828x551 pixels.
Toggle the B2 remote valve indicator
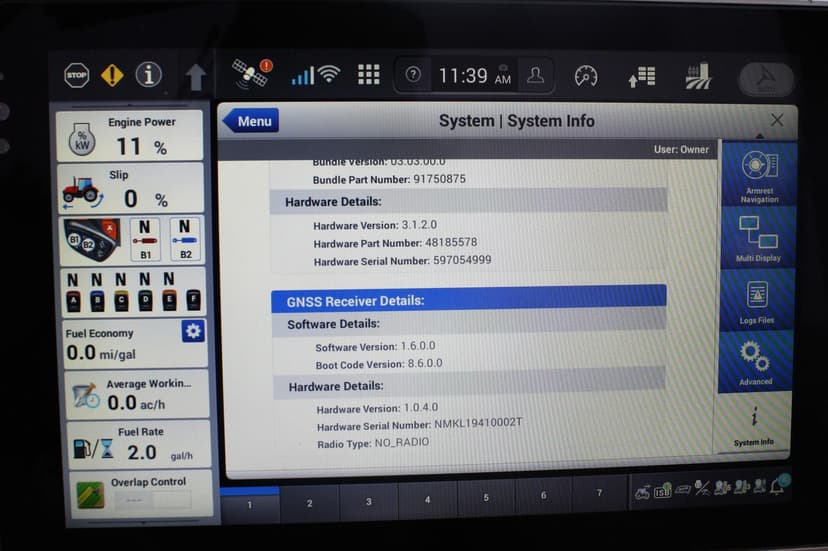pyautogui.click(x=185, y=240)
